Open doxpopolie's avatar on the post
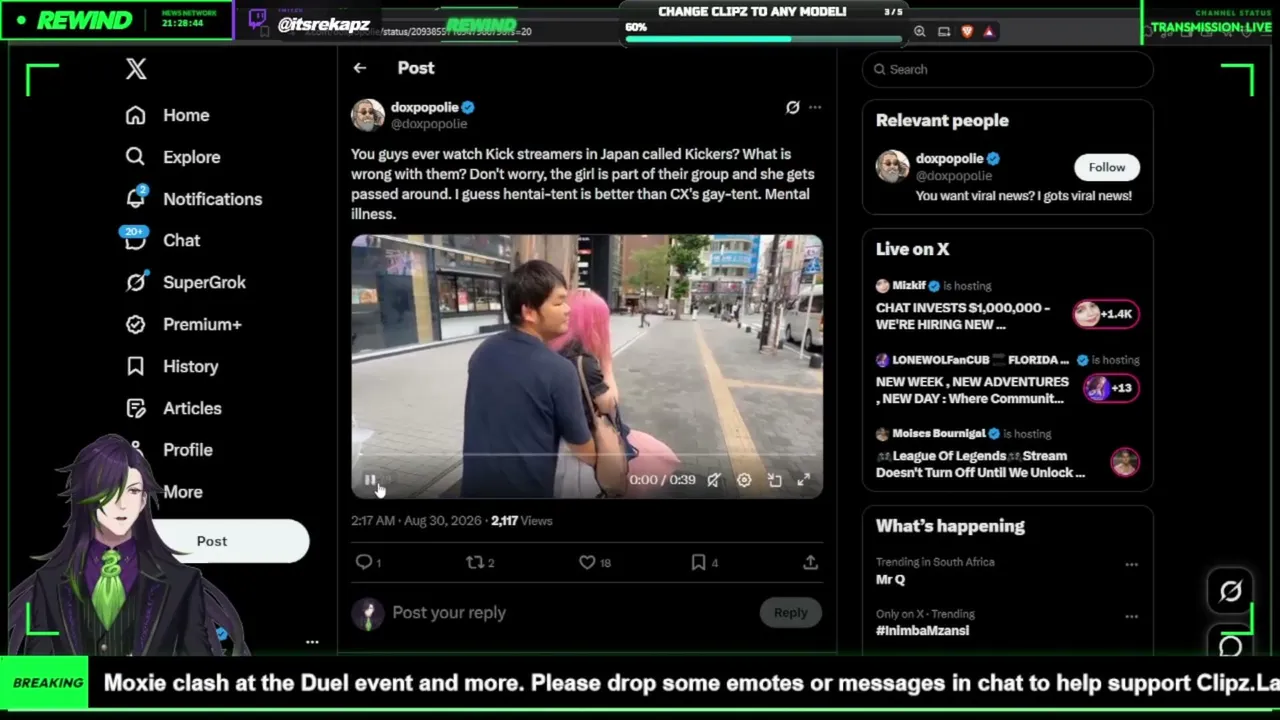 pos(367,115)
